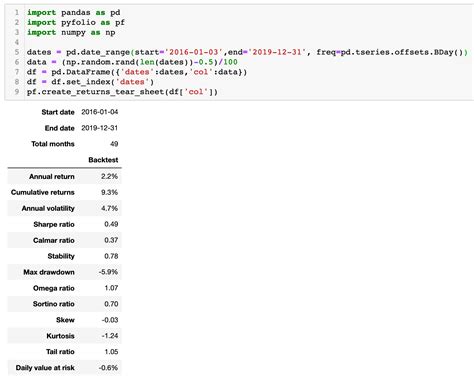The image size is (474, 376).
Task: Select the Kurtosis value -1.24
Action: [110, 336]
